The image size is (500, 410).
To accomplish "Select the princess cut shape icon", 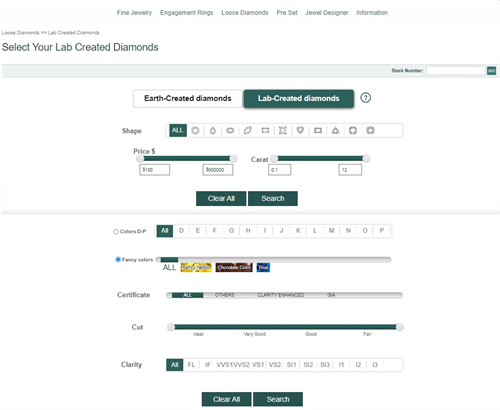I will click(x=283, y=130).
